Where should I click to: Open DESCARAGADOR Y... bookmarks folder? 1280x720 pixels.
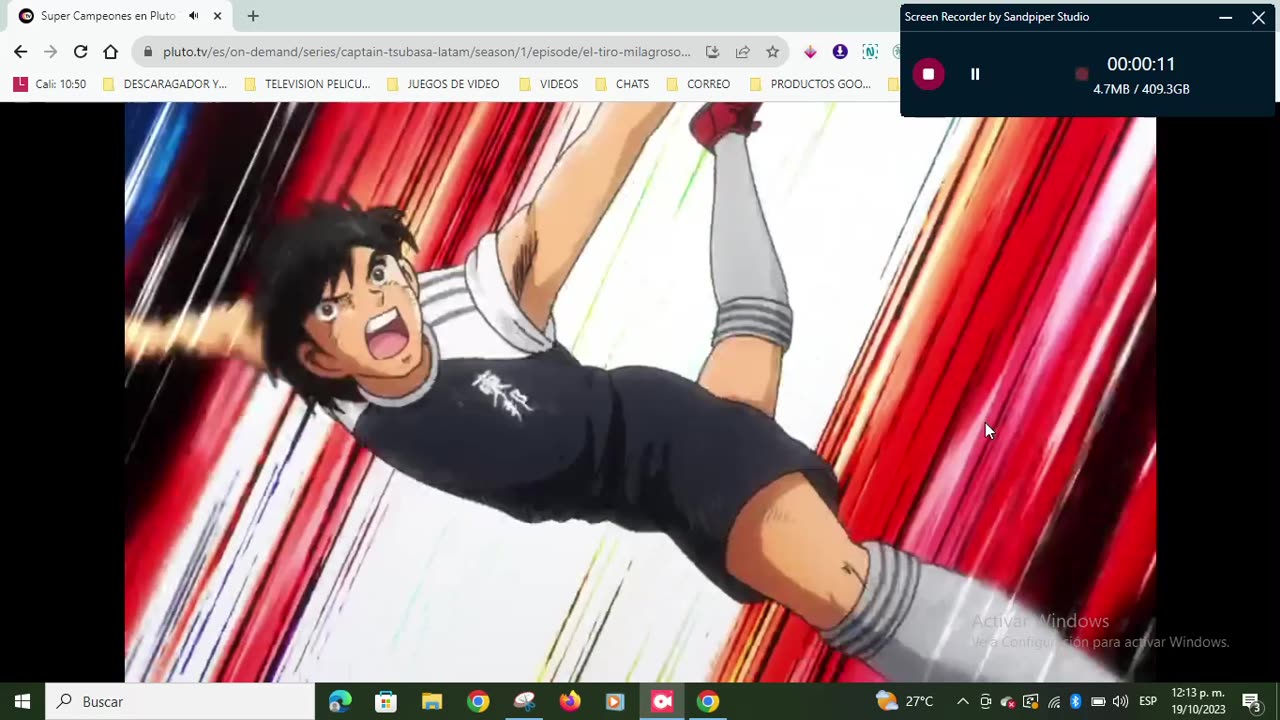pyautogui.click(x=165, y=84)
